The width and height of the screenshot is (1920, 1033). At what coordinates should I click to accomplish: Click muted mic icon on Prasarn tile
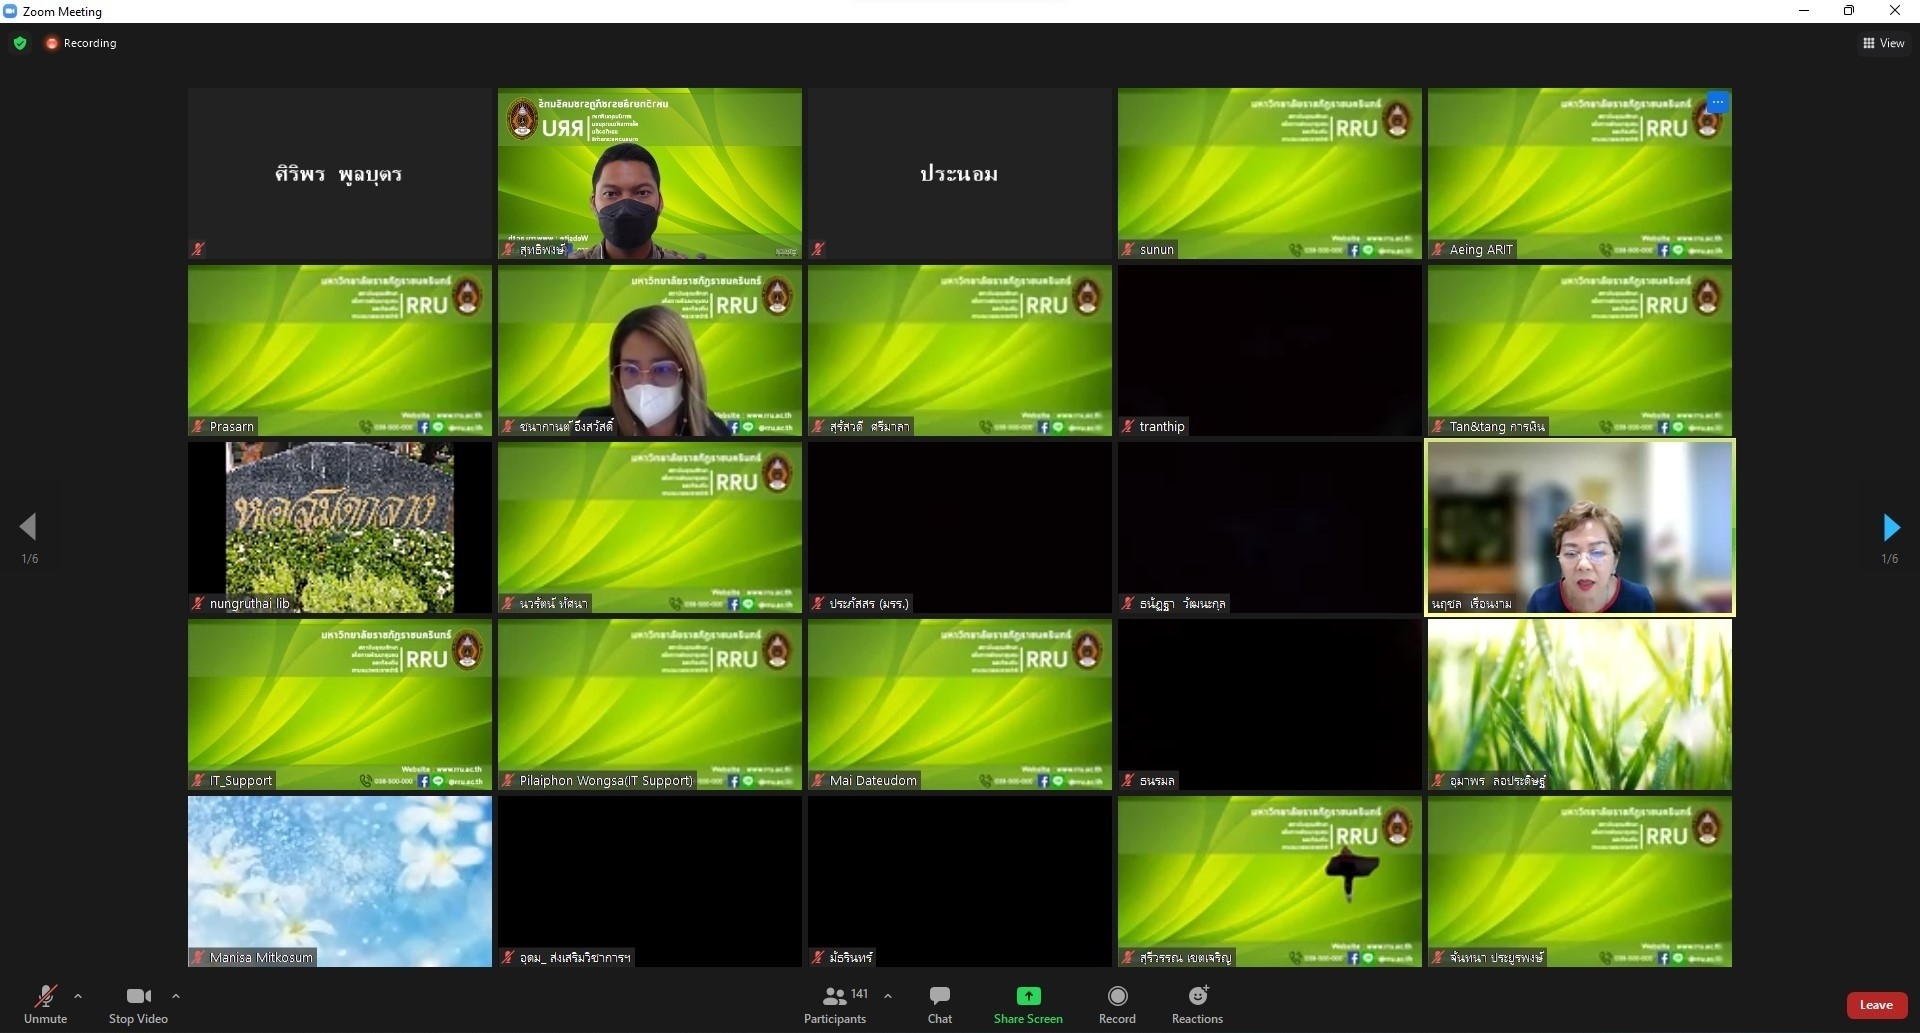coord(198,427)
